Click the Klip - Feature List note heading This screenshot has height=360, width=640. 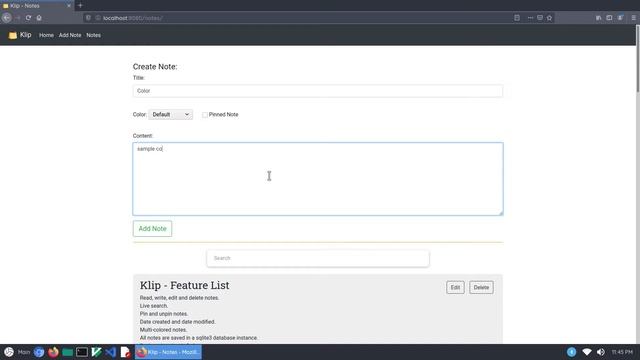tap(184, 285)
